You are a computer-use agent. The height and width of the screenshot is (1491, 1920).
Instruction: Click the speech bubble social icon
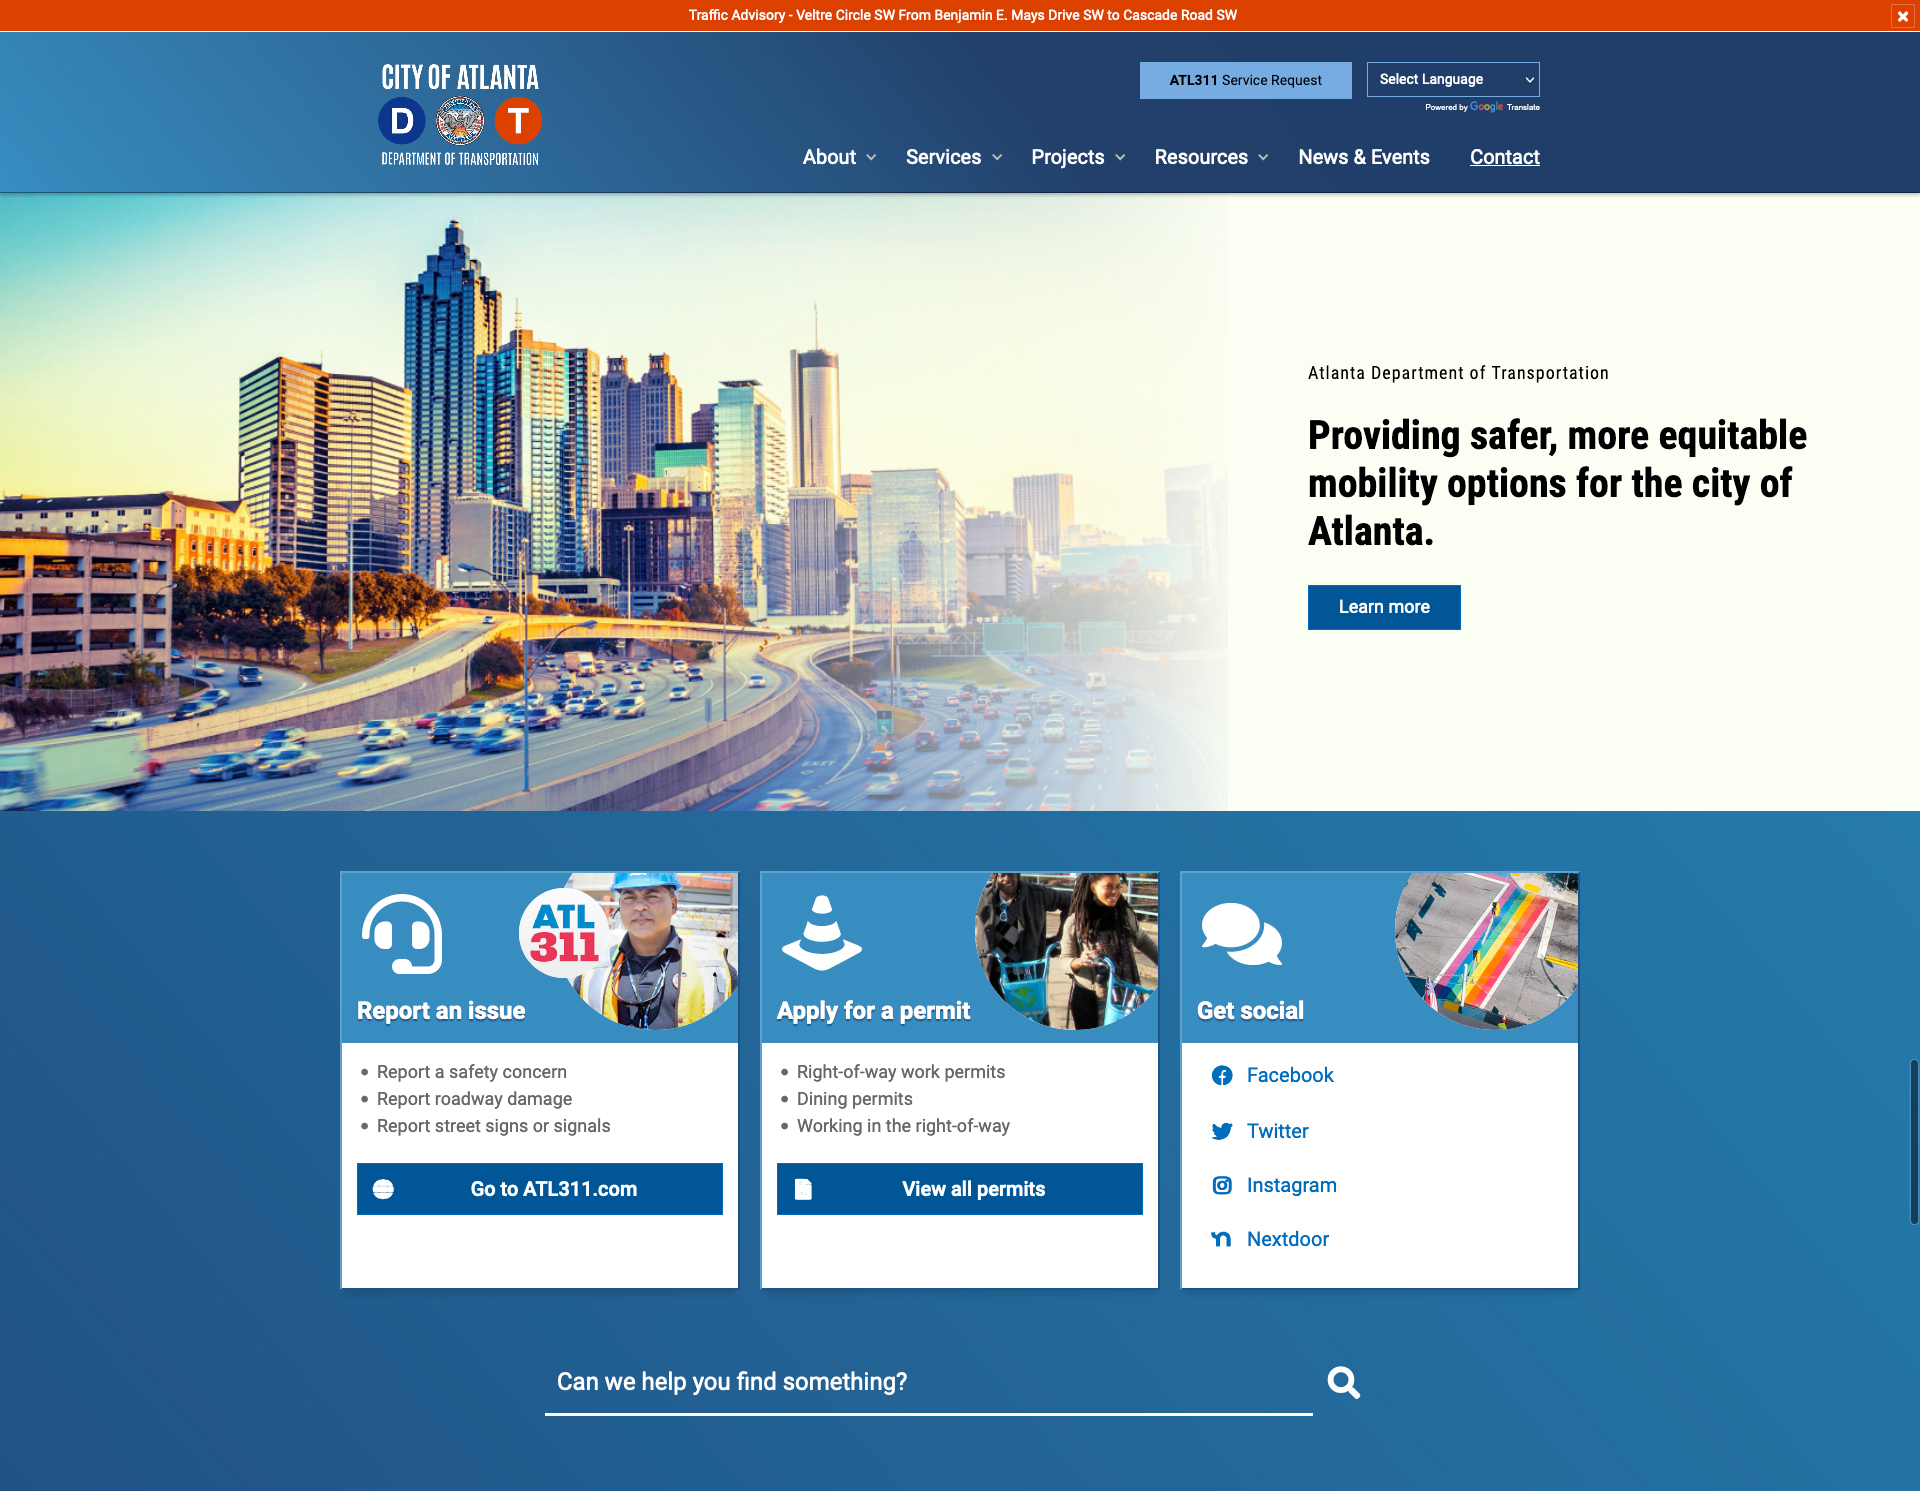tap(1241, 932)
